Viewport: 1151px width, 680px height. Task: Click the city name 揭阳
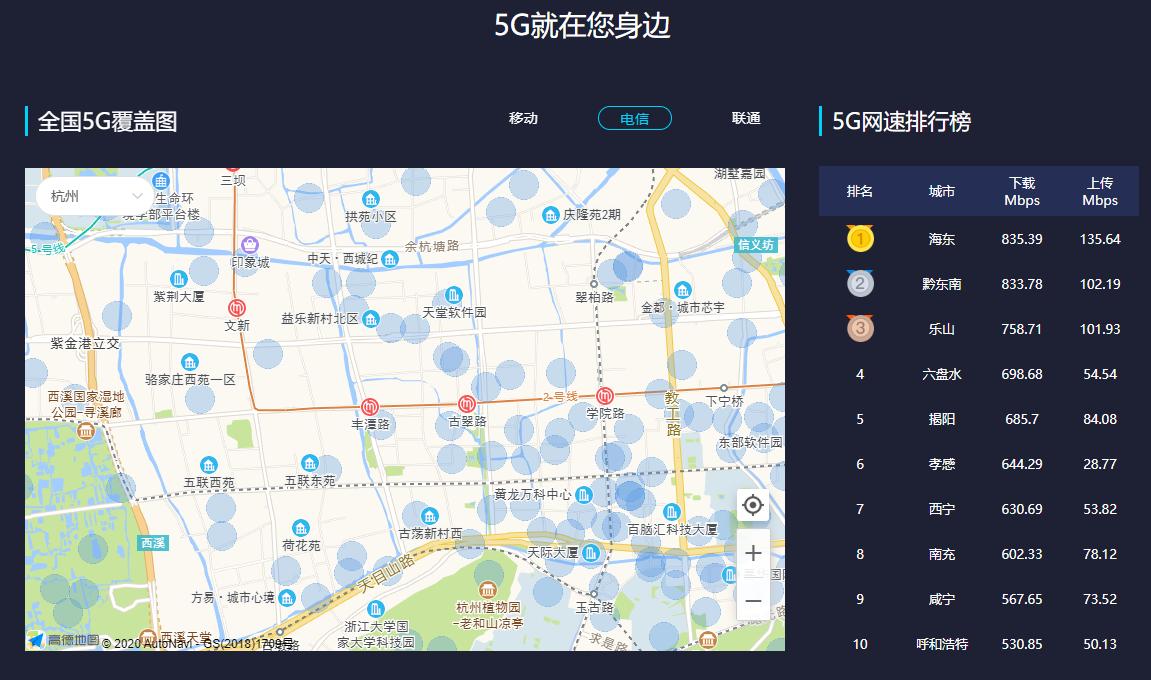942,419
